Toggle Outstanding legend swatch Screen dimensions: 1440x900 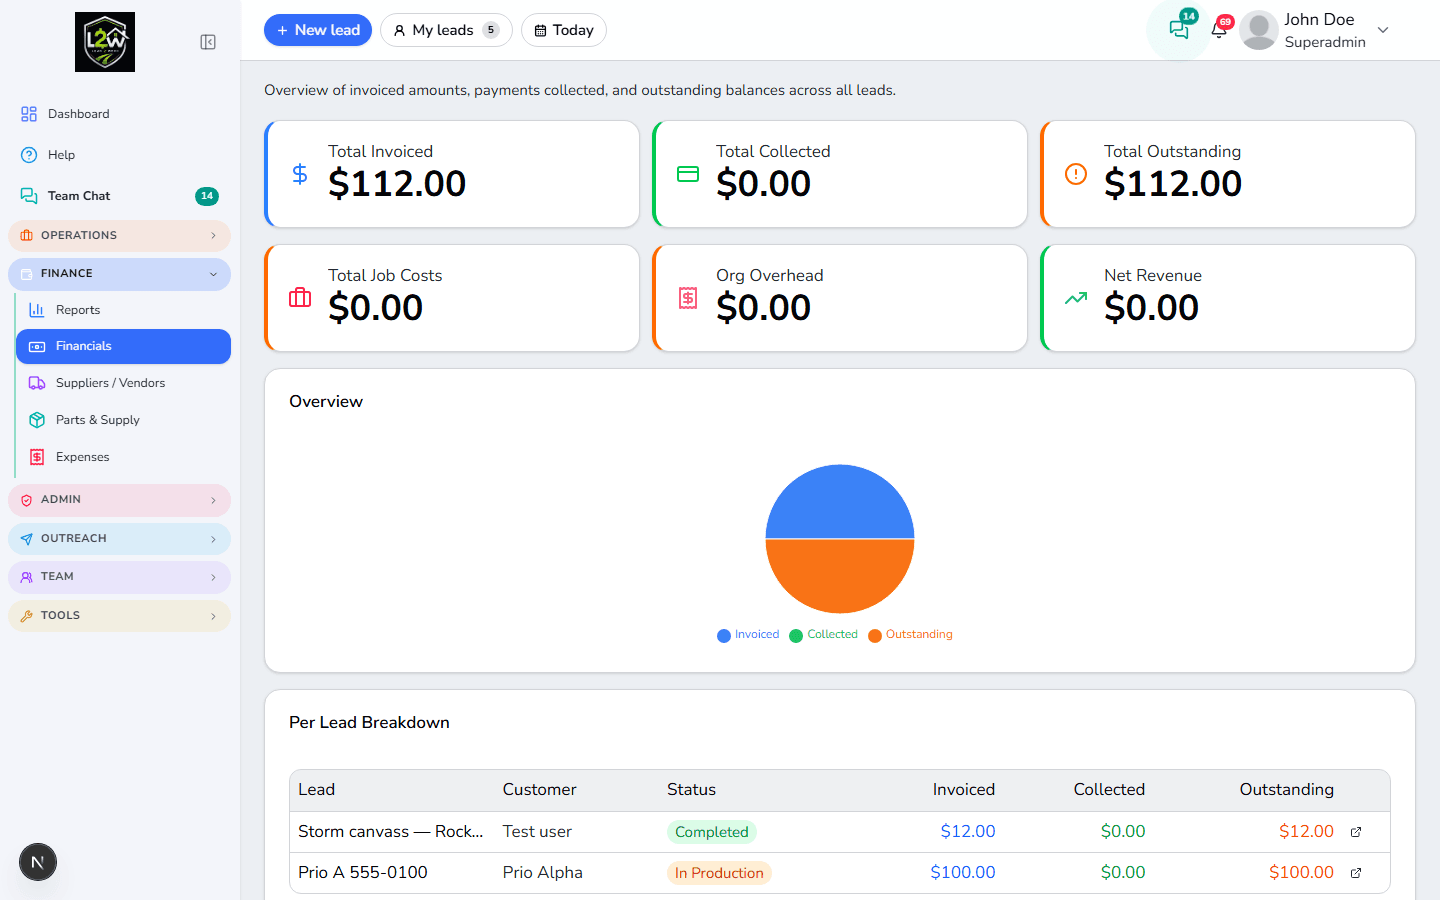click(875, 636)
